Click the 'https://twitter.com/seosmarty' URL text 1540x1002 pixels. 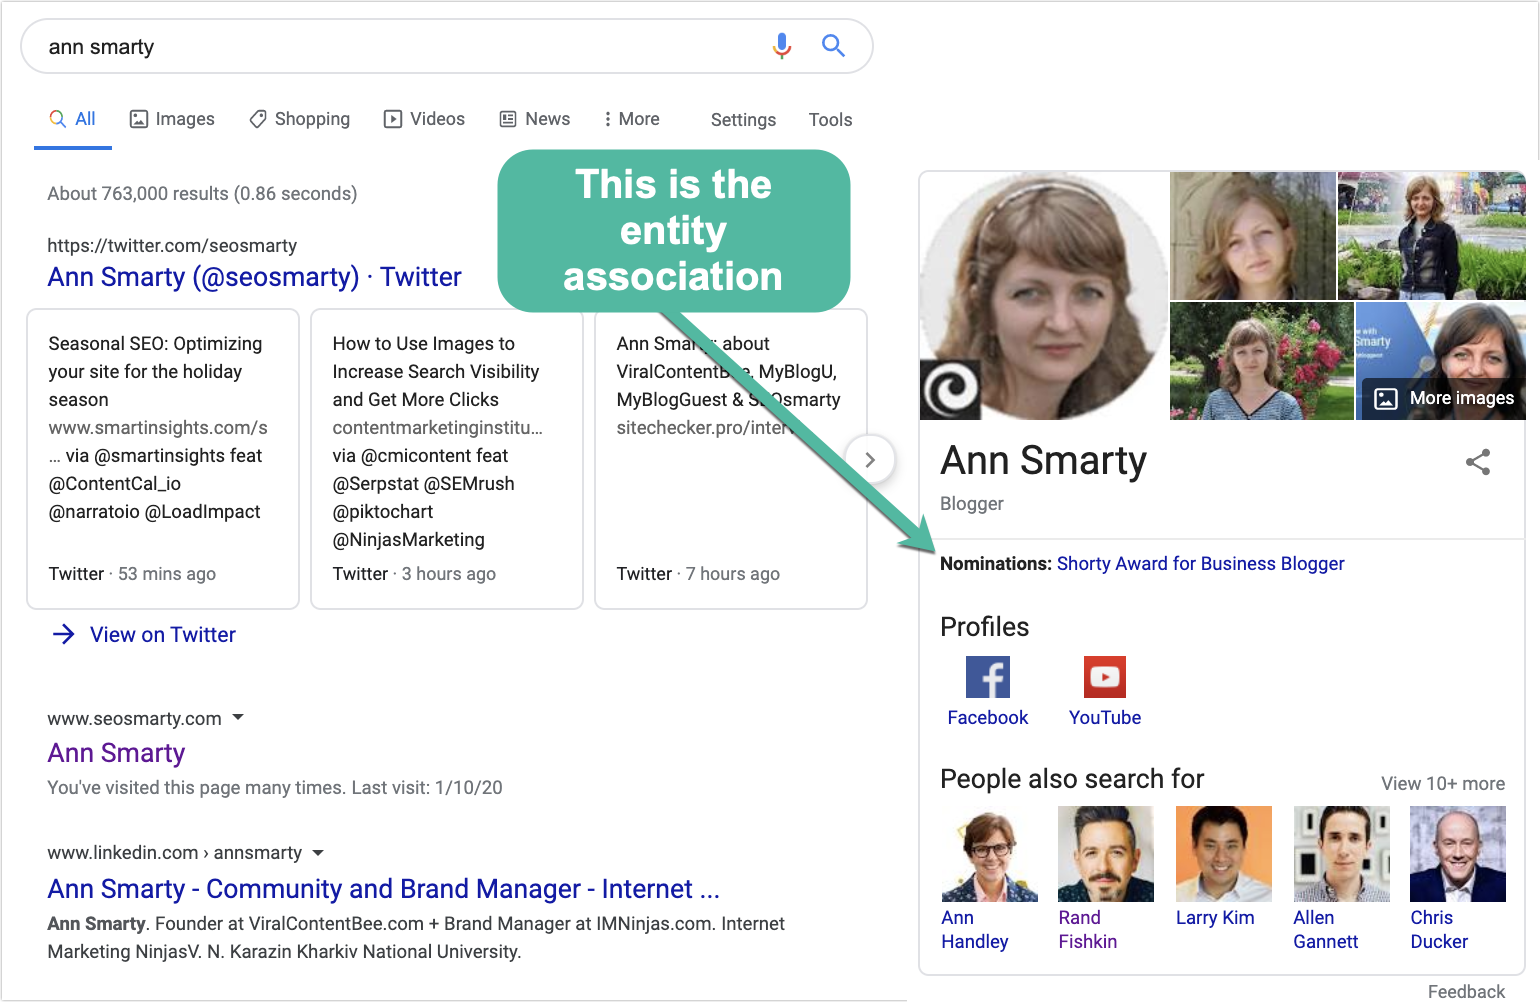tap(172, 246)
